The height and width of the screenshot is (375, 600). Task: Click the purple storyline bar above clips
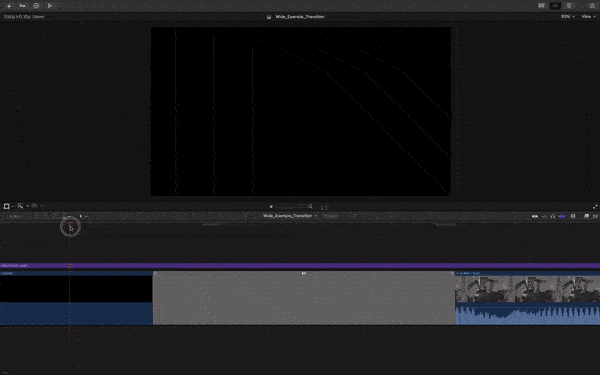(x=300, y=266)
